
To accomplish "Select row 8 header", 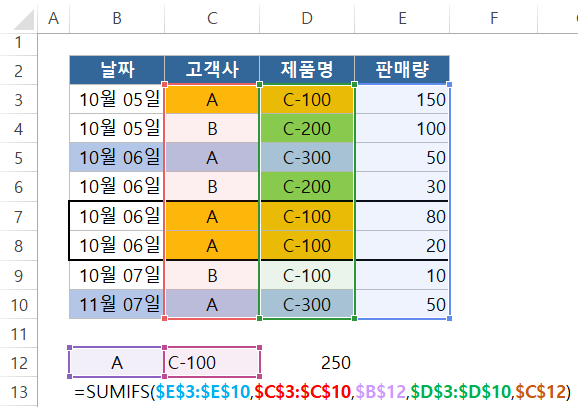I will 18,246.
